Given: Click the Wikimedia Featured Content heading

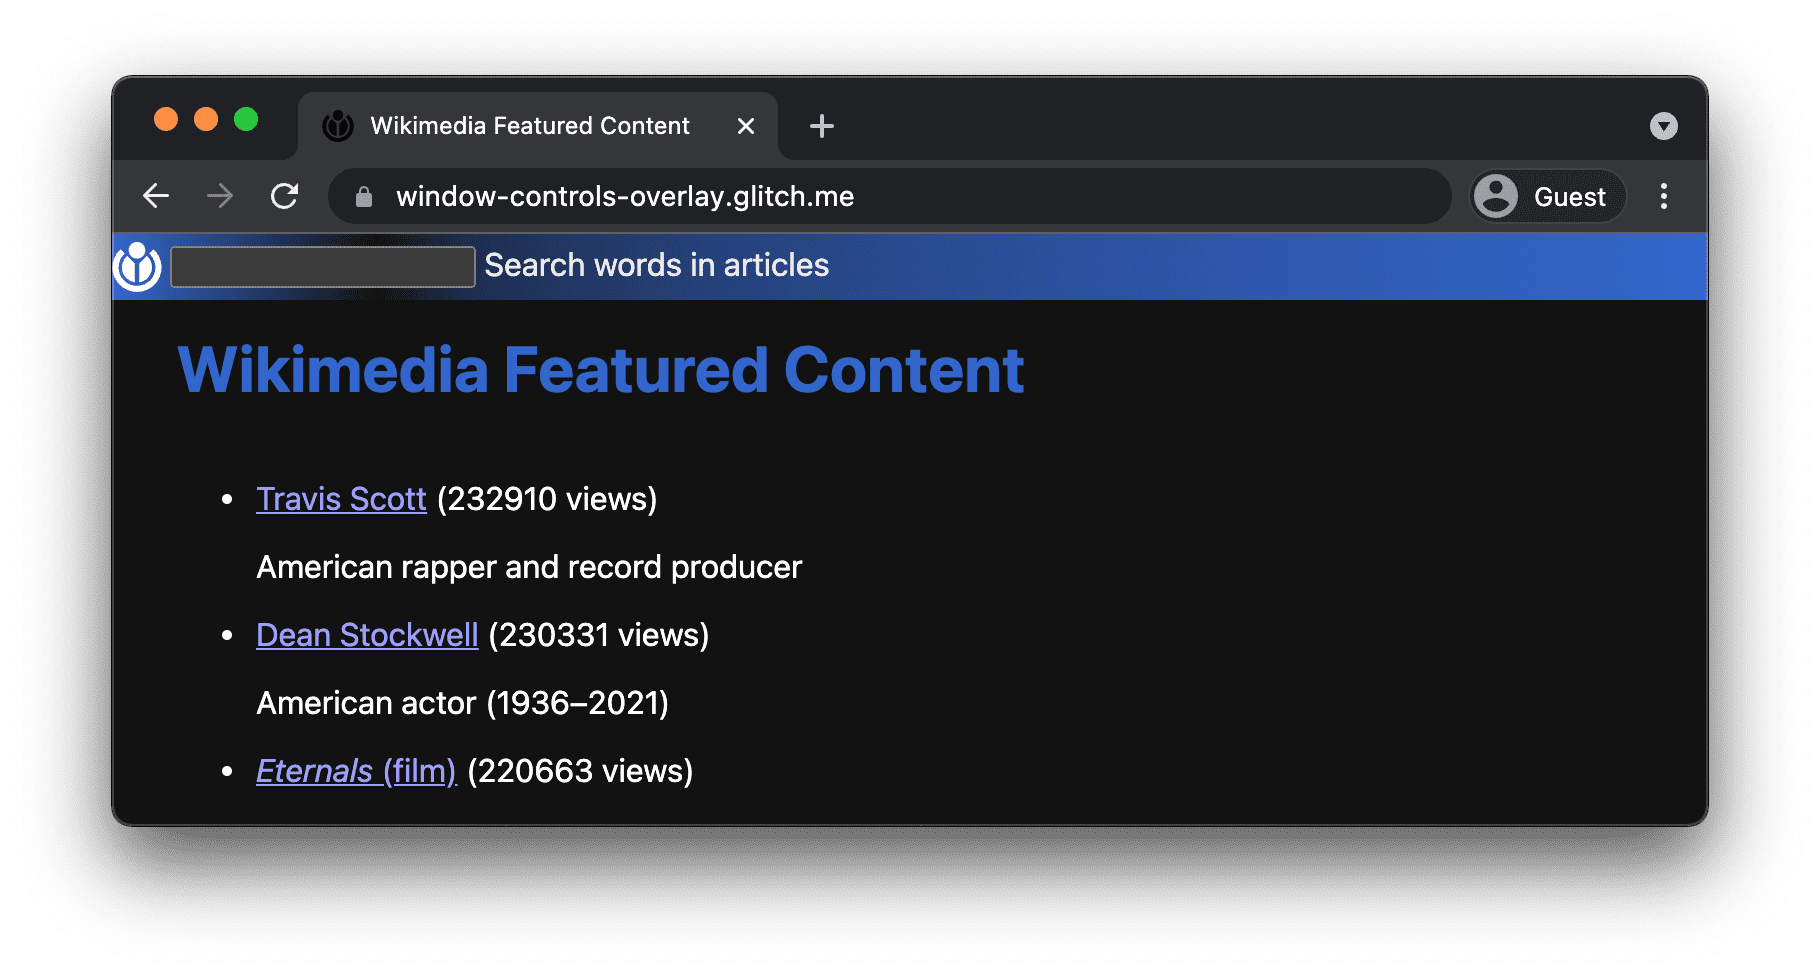Looking at the screenshot, I should (600, 369).
